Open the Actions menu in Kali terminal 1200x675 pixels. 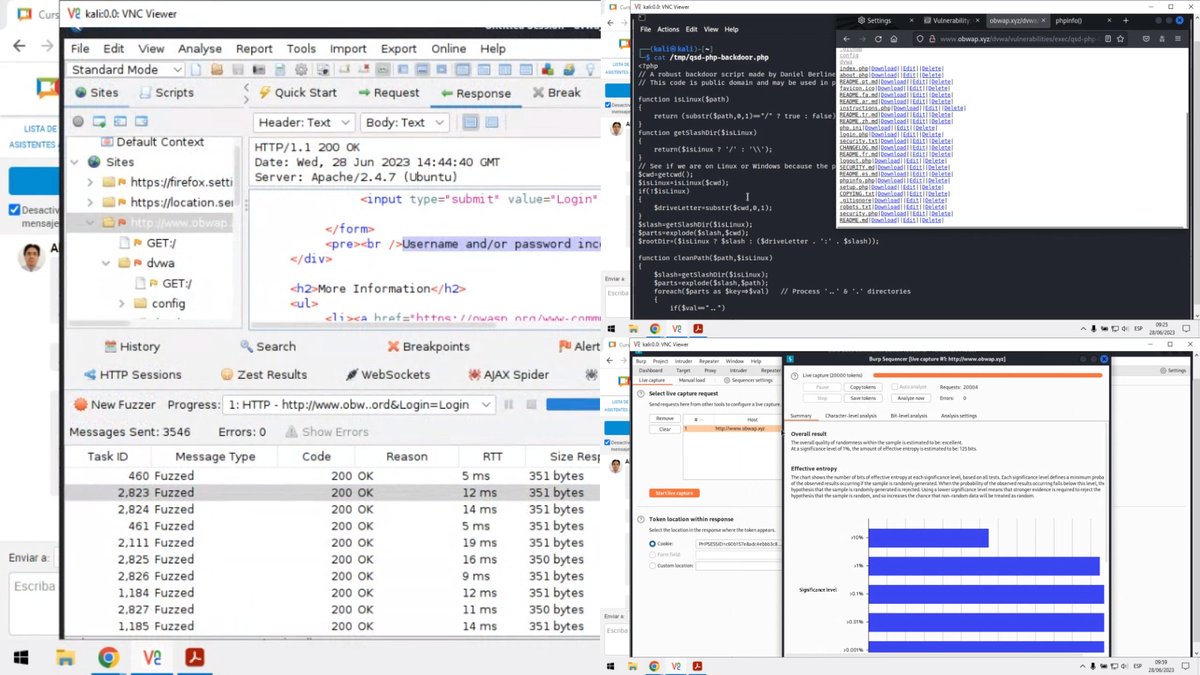[668, 29]
